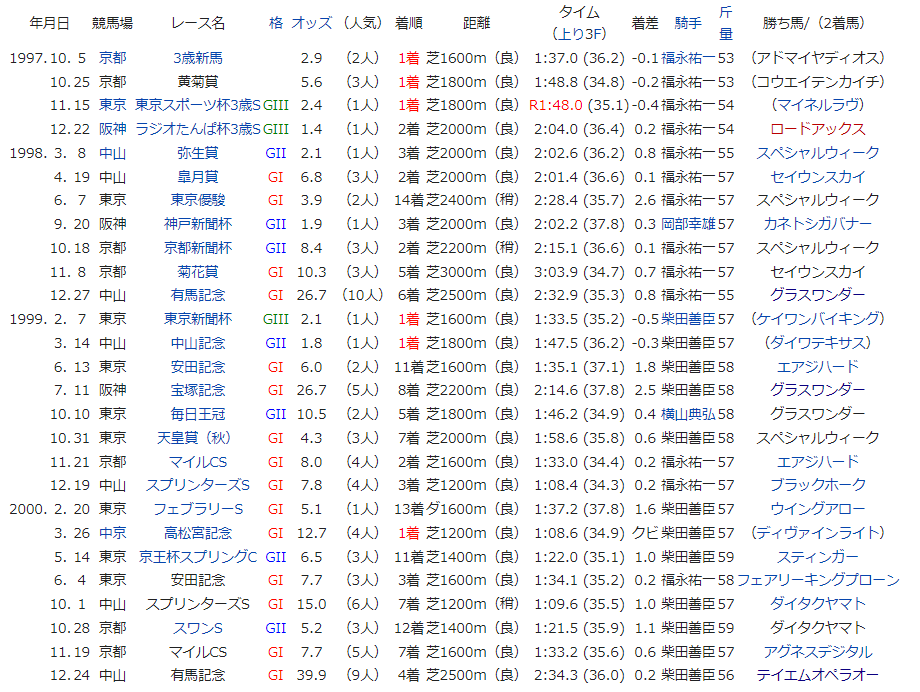Viewport: 920px width, 692px height.
Task: View the 高松宮記念 race details
Action: (x=198, y=532)
